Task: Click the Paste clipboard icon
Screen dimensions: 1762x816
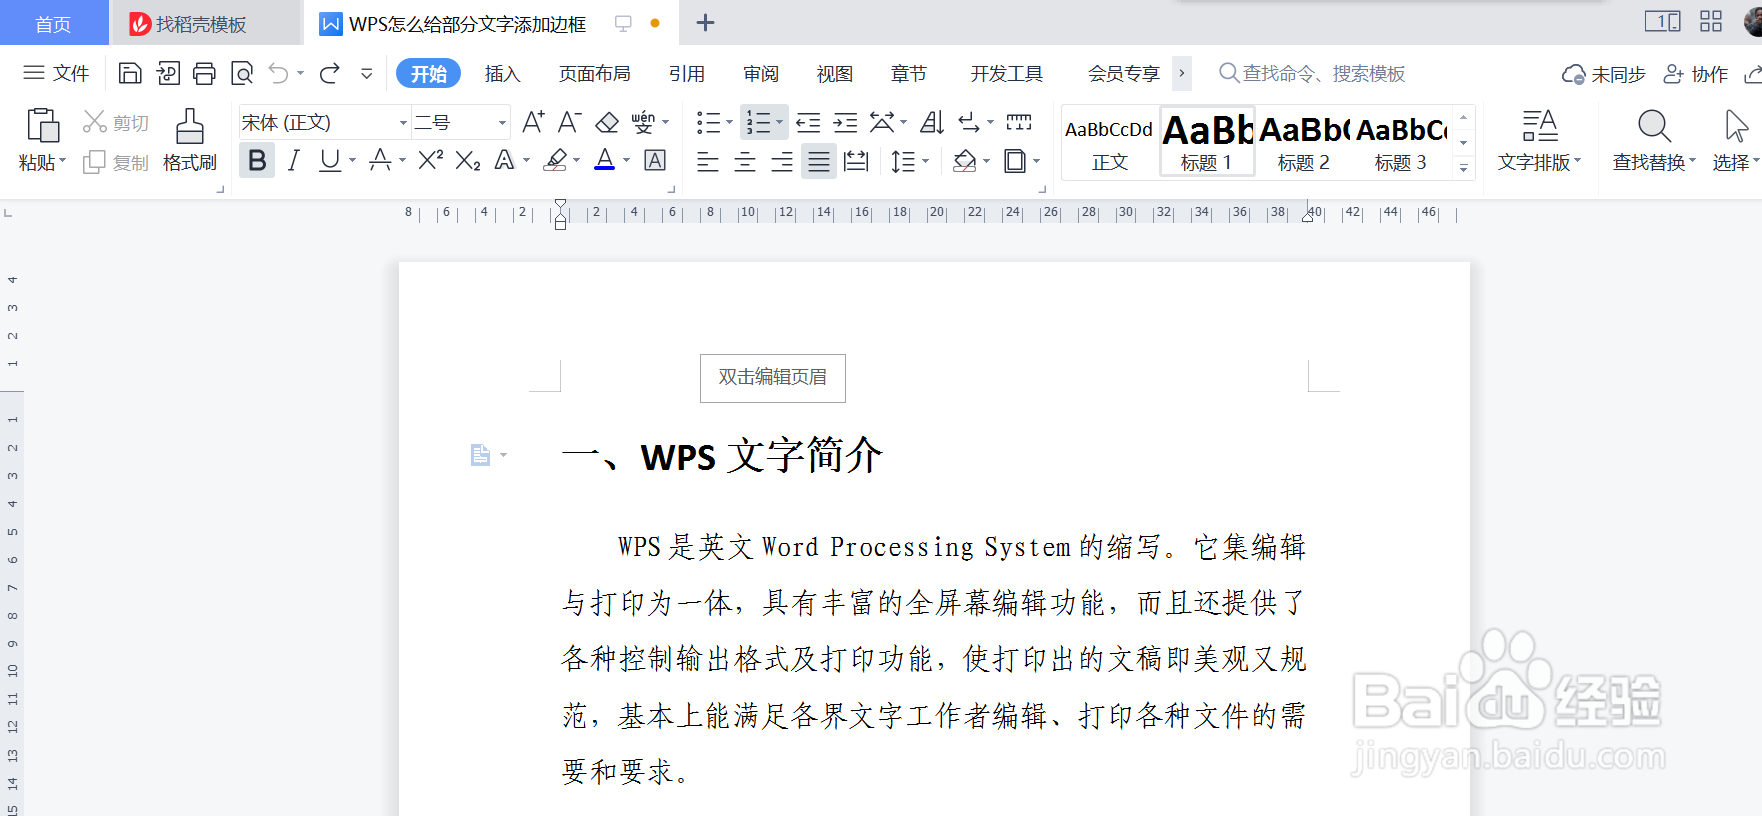Action: tap(42, 126)
